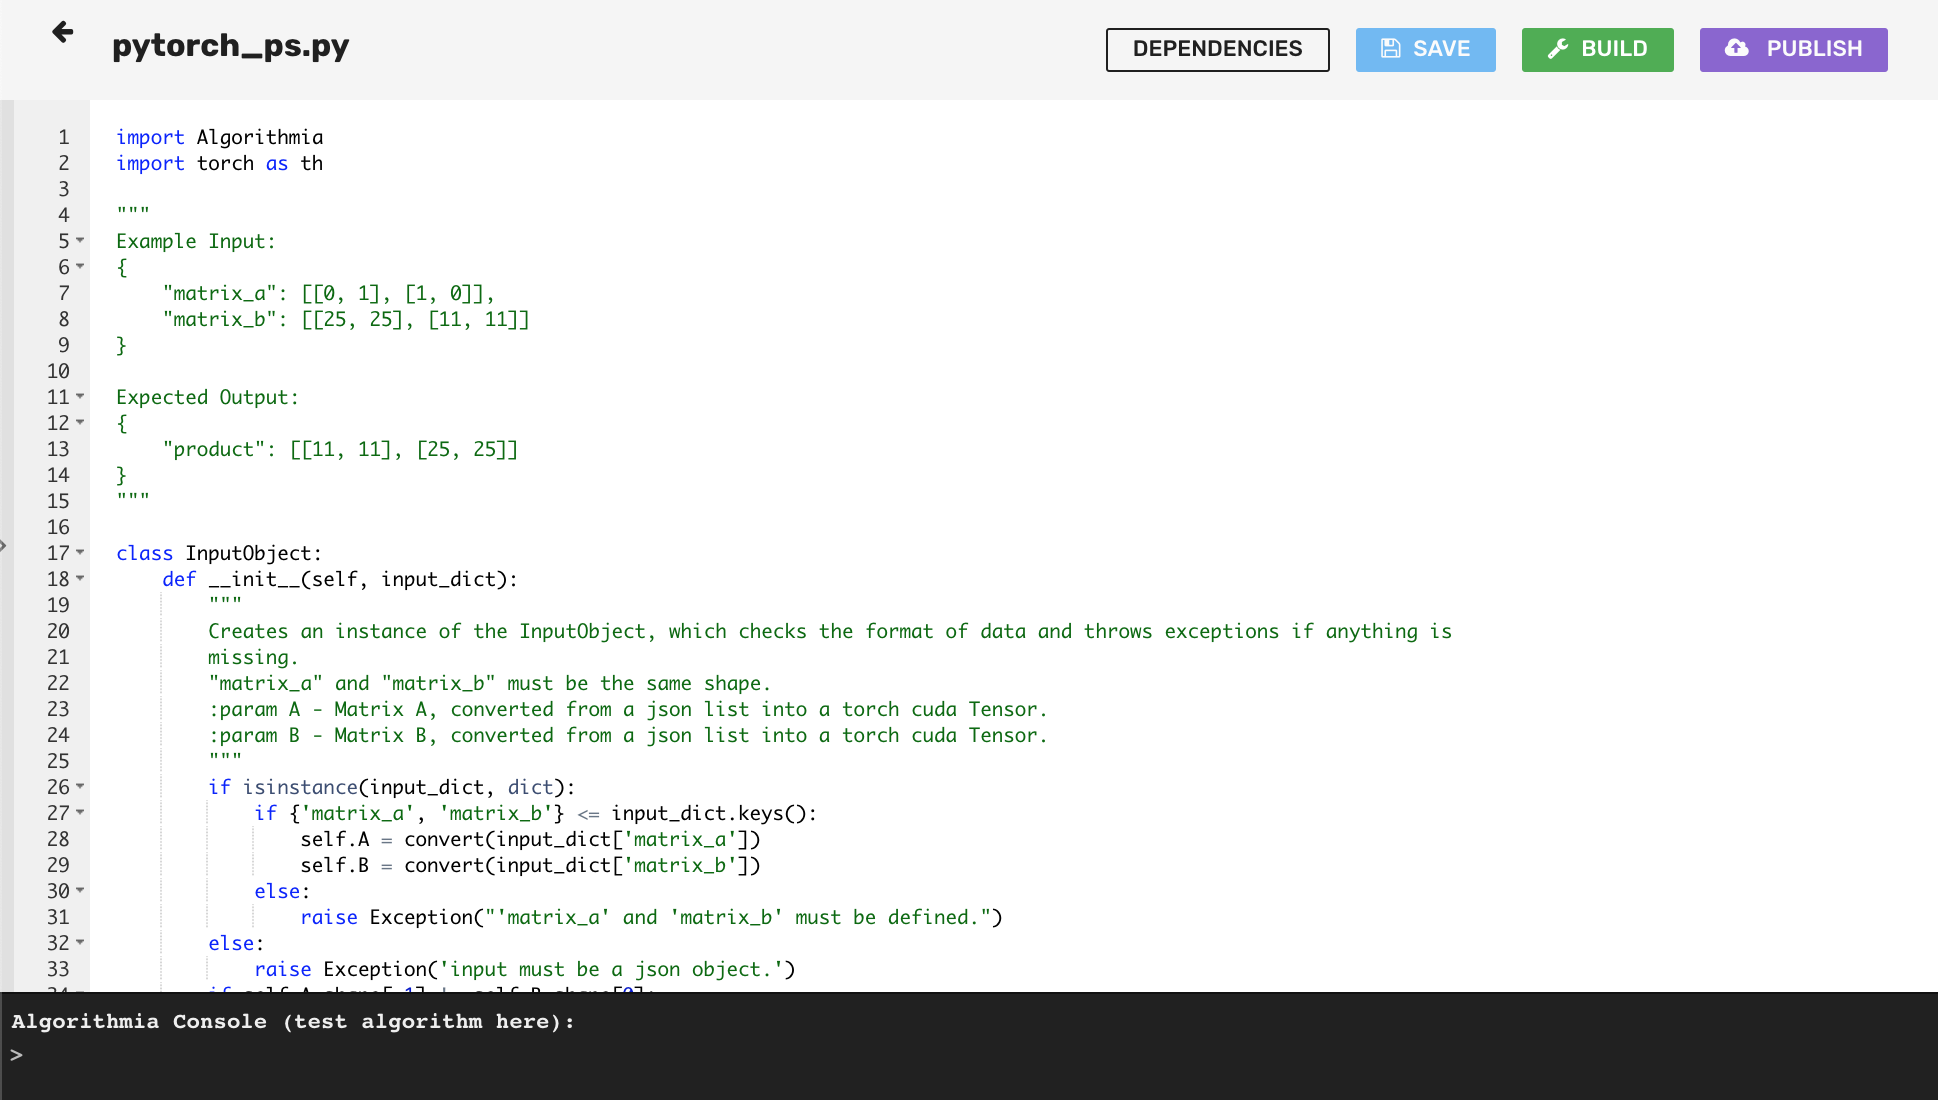Screen dimensions: 1938x1100
Task: Click the DEPENDENCIES button
Action: [1218, 47]
